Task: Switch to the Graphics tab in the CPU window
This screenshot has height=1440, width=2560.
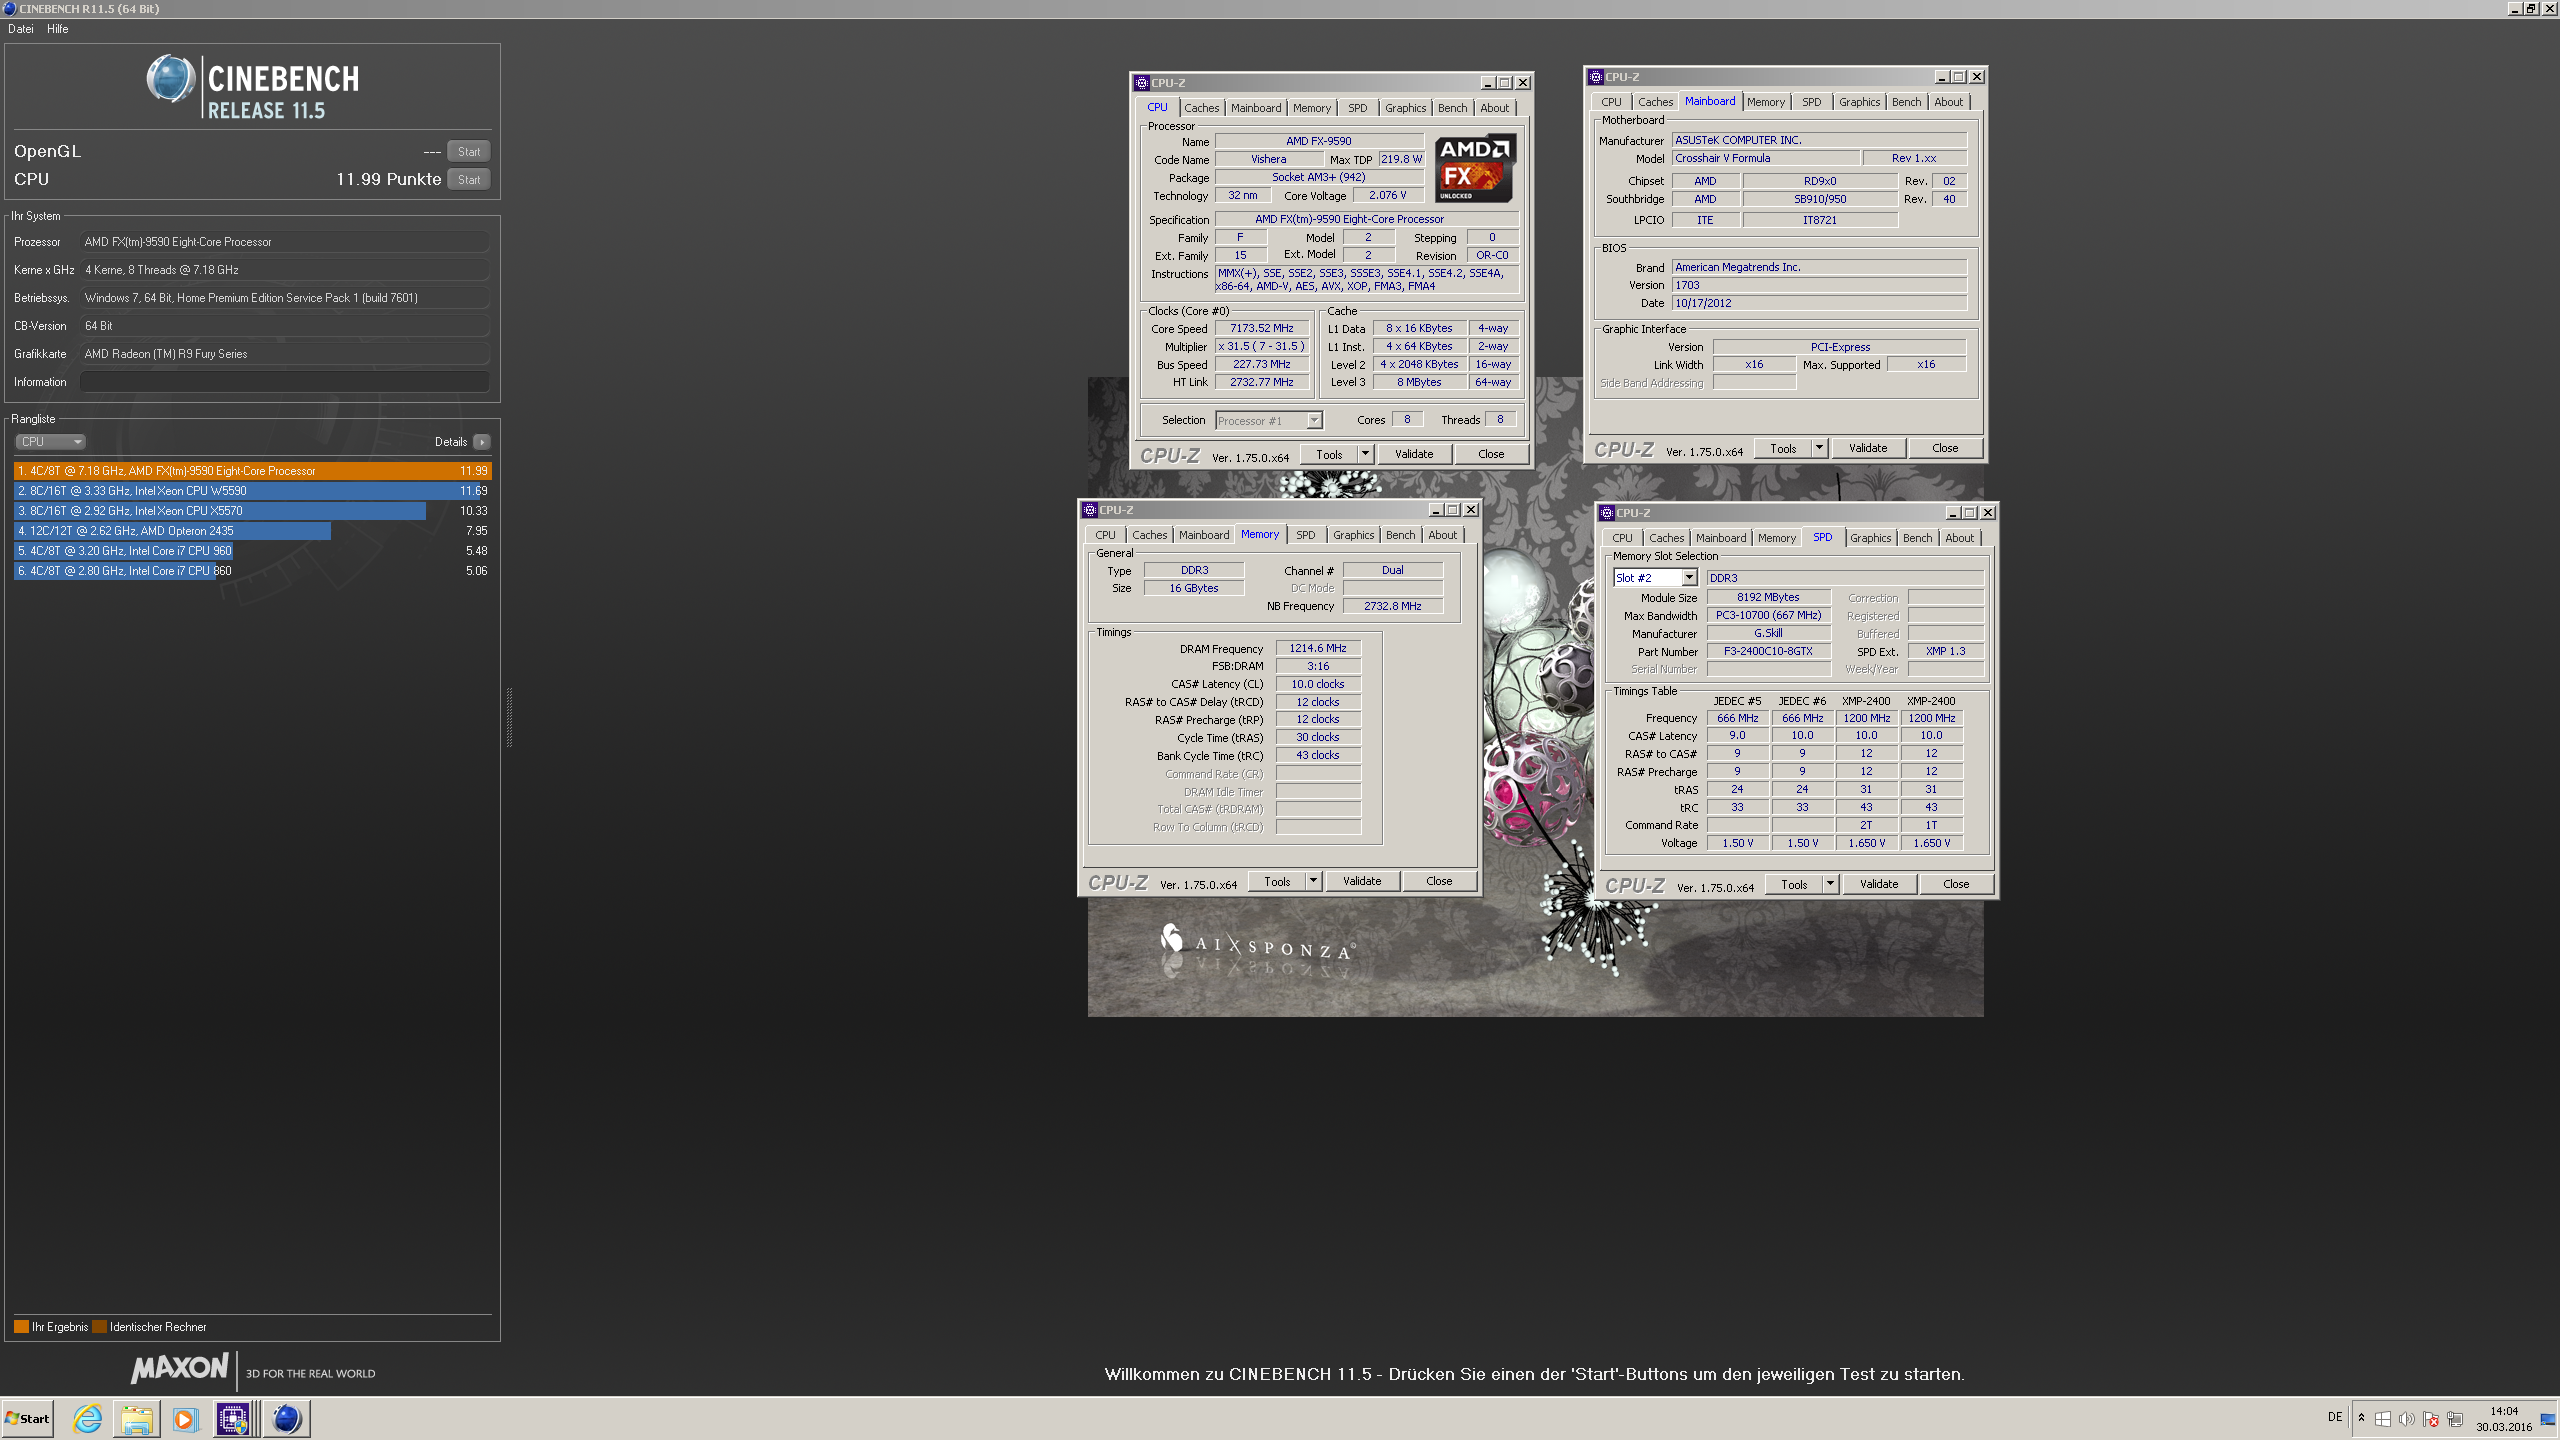Action: coord(1405,108)
